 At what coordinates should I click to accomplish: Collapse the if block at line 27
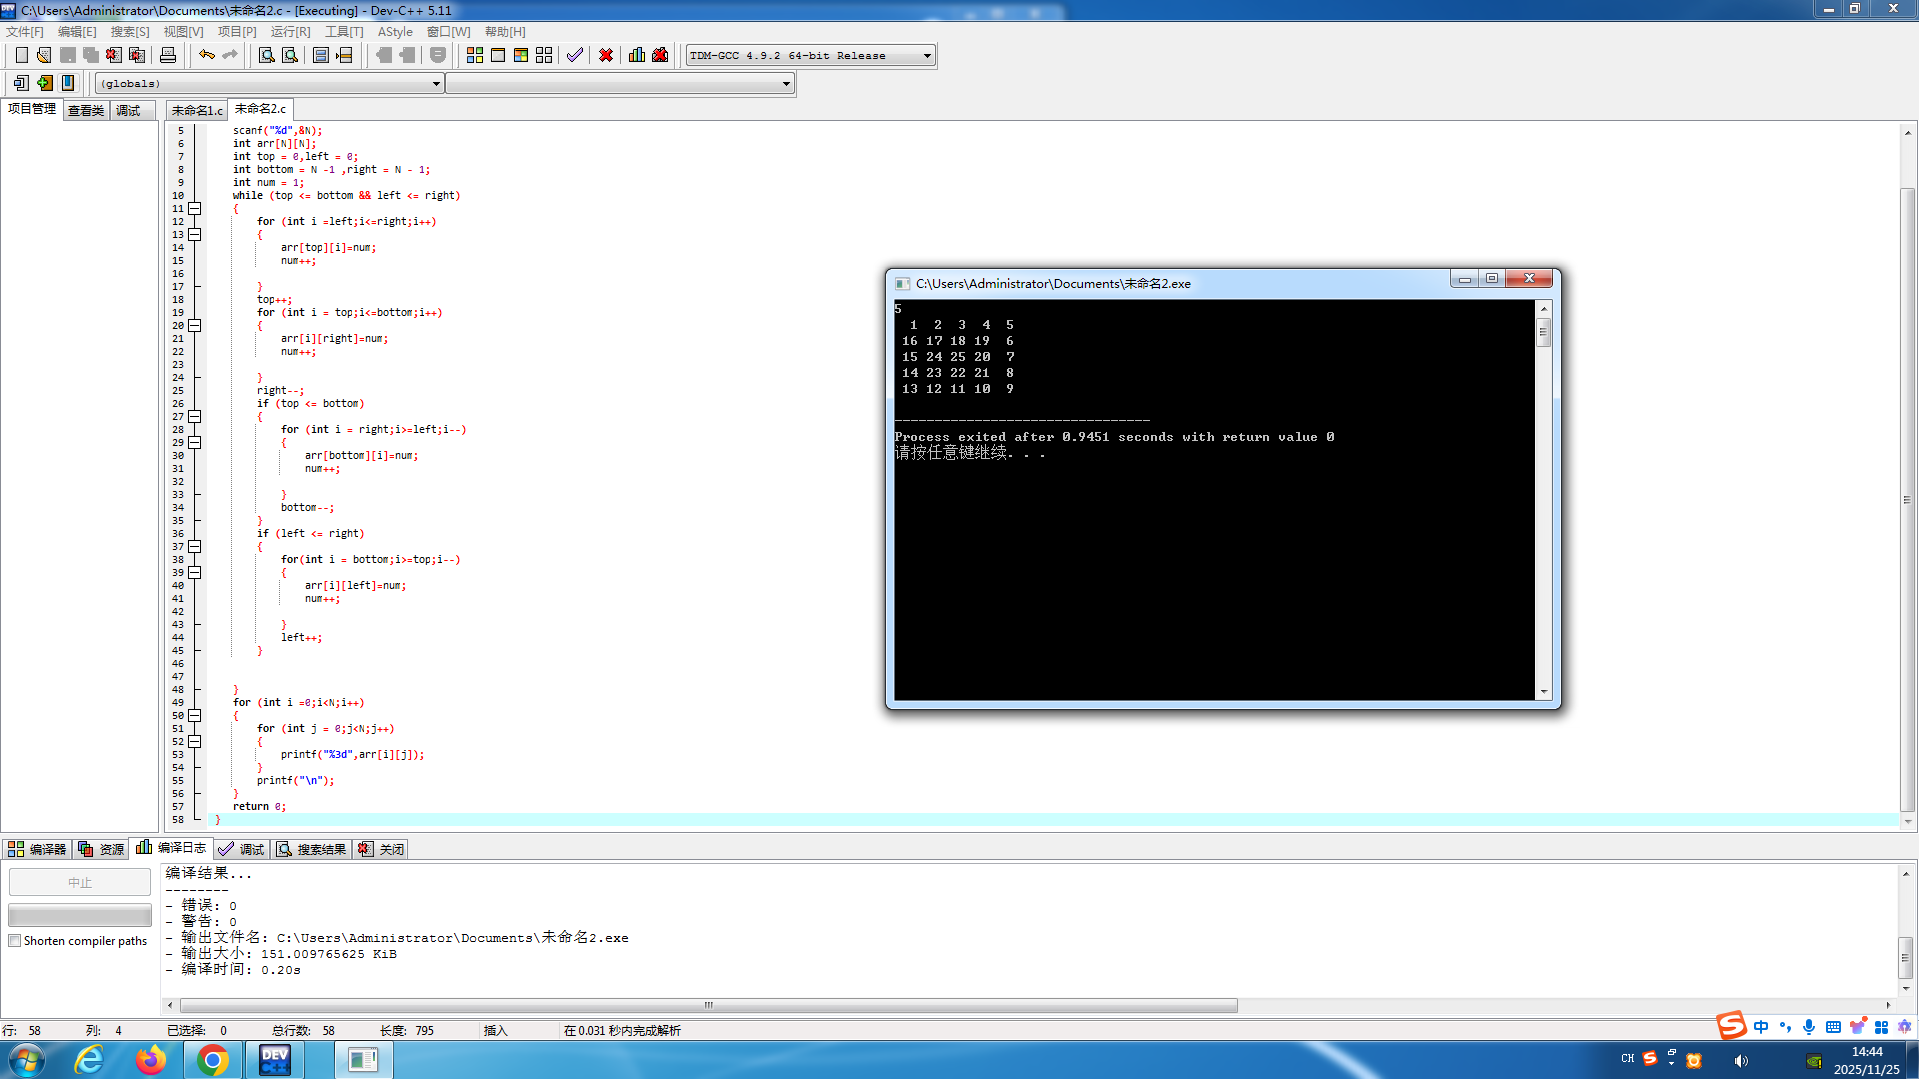coord(195,417)
